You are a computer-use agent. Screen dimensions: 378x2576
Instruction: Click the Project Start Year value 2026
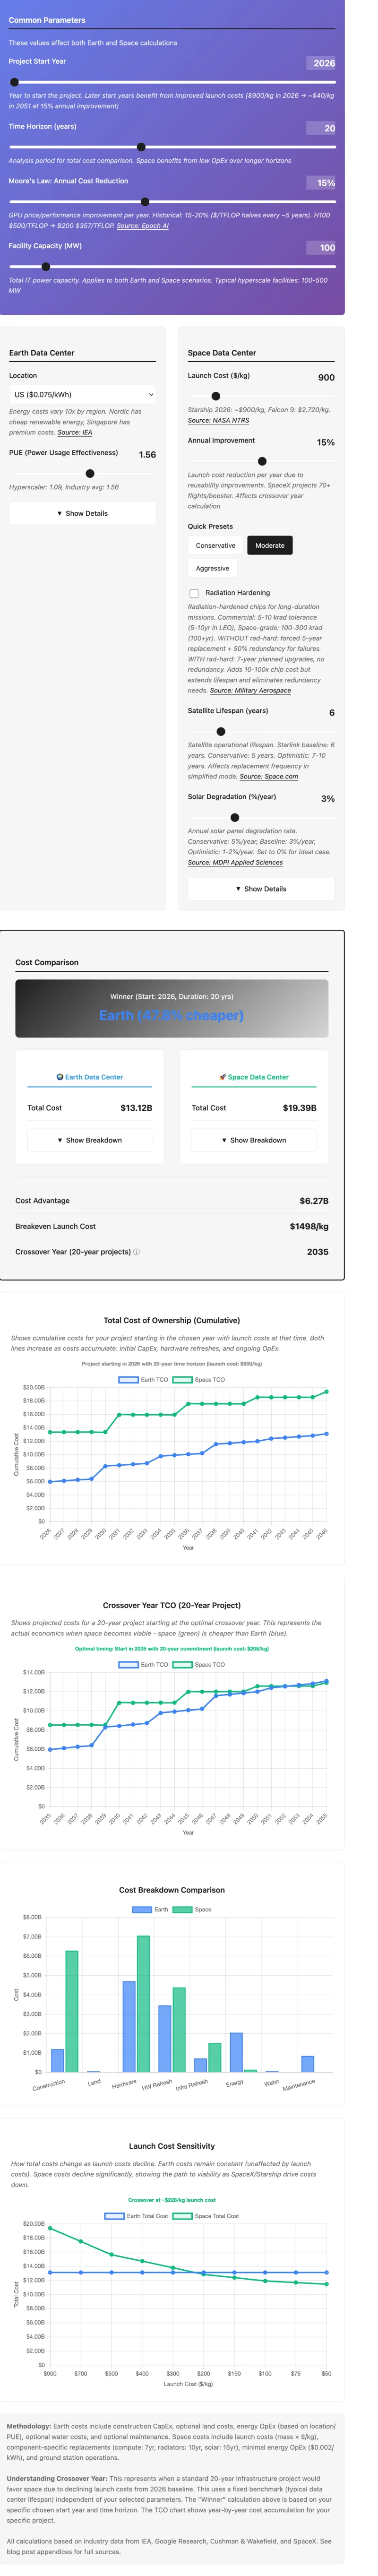tap(321, 63)
